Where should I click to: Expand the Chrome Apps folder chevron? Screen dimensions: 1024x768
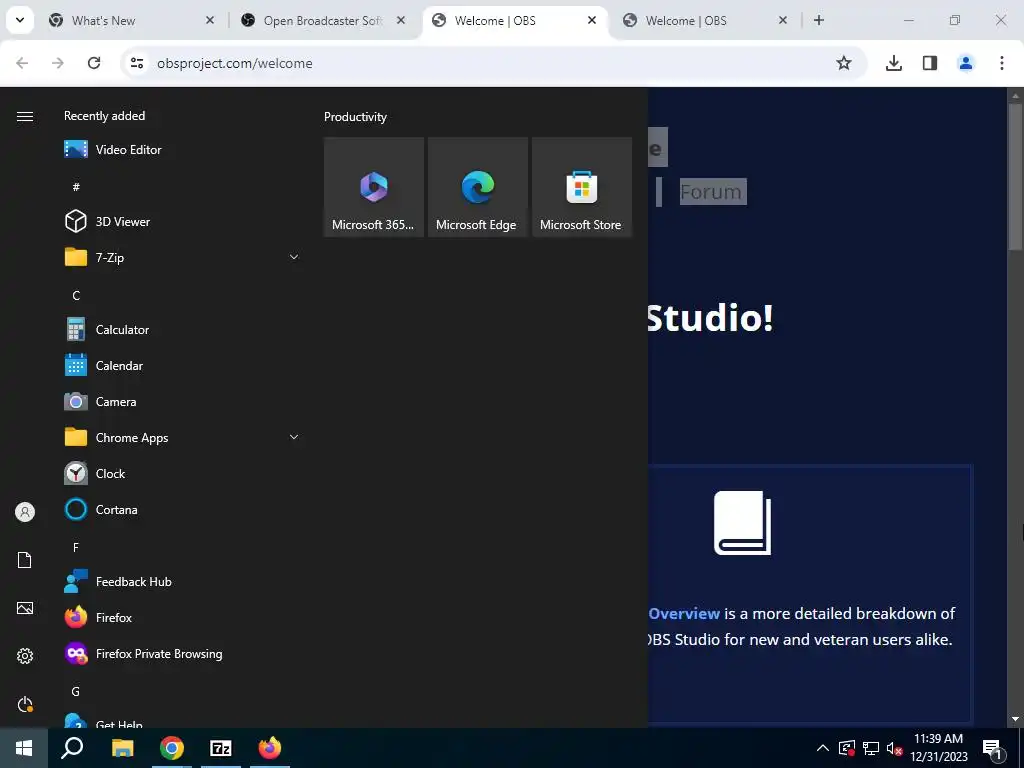point(294,438)
